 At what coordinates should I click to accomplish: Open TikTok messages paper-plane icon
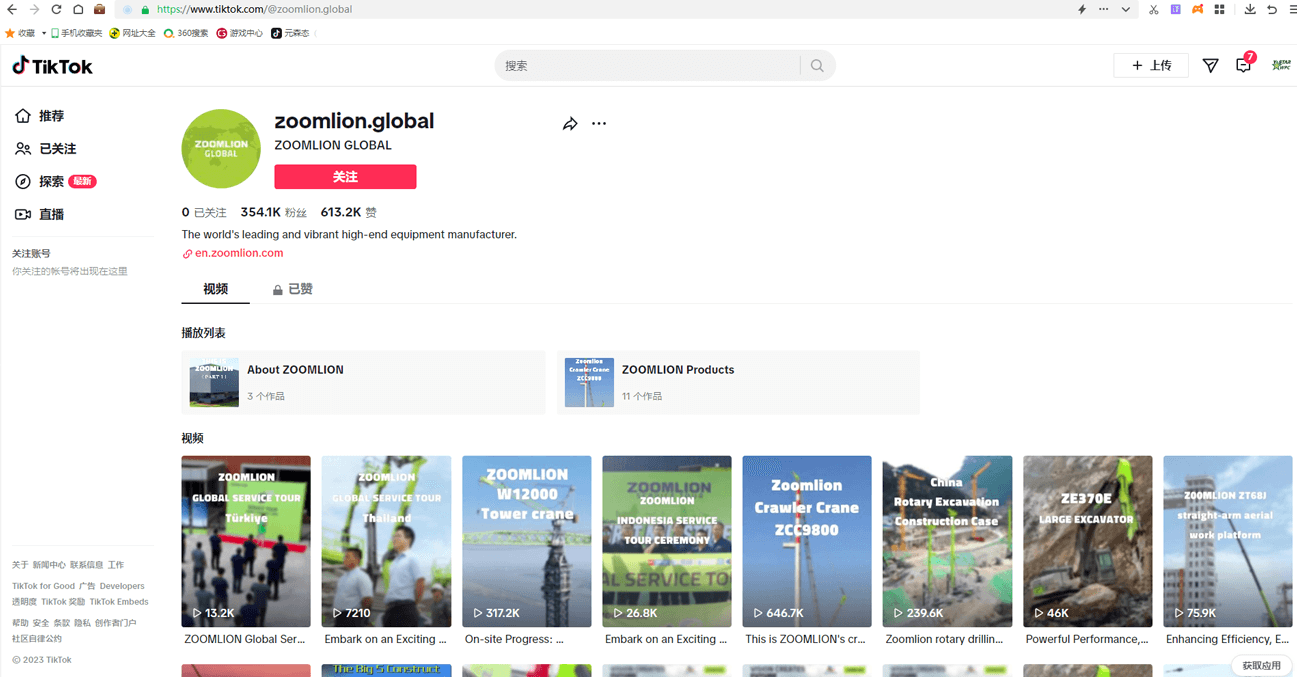[x=1210, y=66]
